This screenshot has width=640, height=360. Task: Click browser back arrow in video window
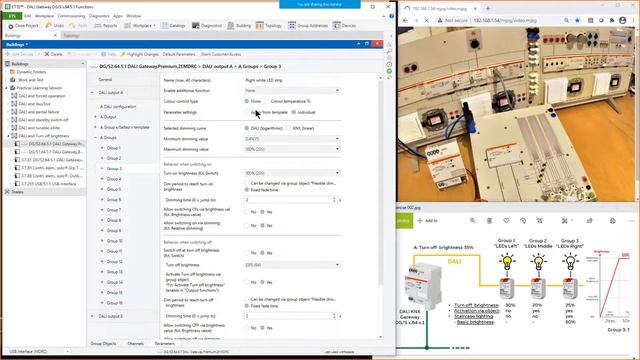coord(405,20)
